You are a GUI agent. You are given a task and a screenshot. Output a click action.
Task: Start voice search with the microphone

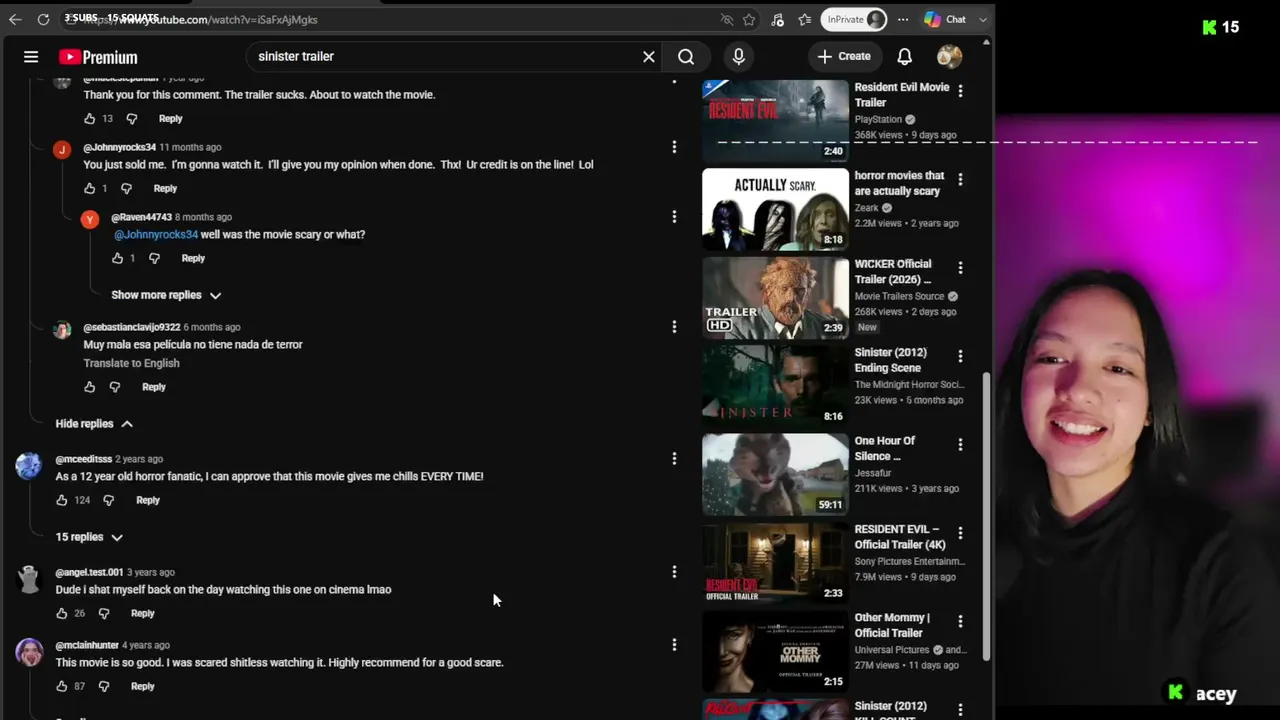point(739,57)
